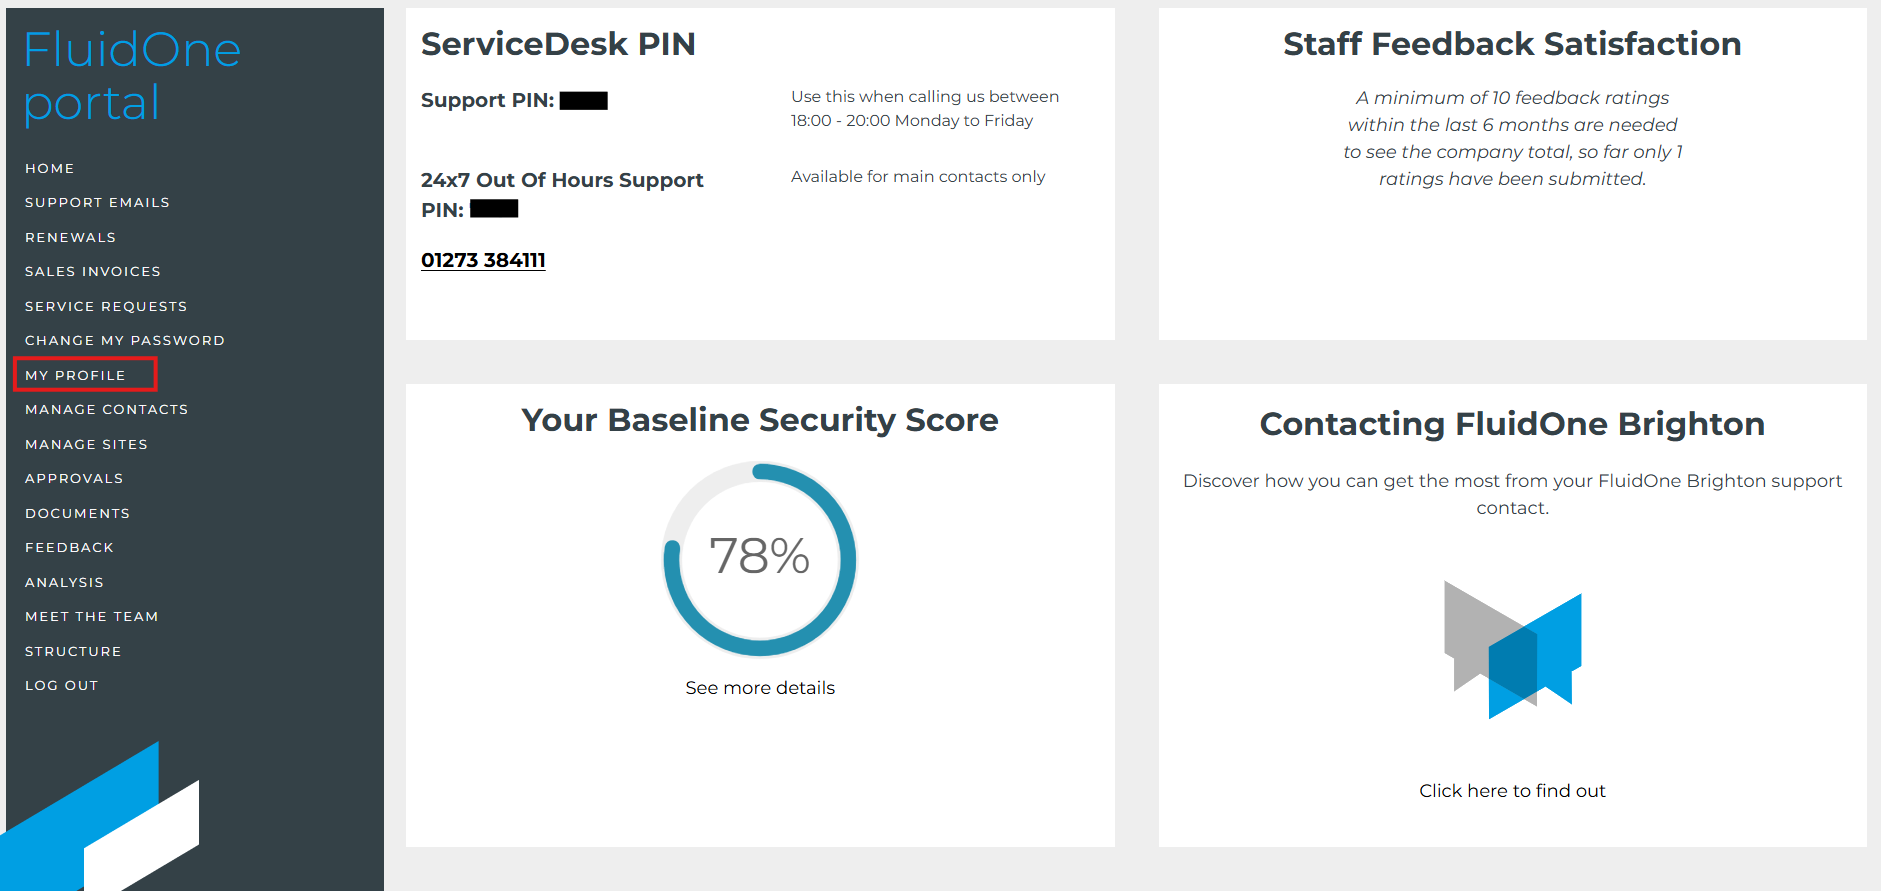Log out of the portal

(61, 685)
